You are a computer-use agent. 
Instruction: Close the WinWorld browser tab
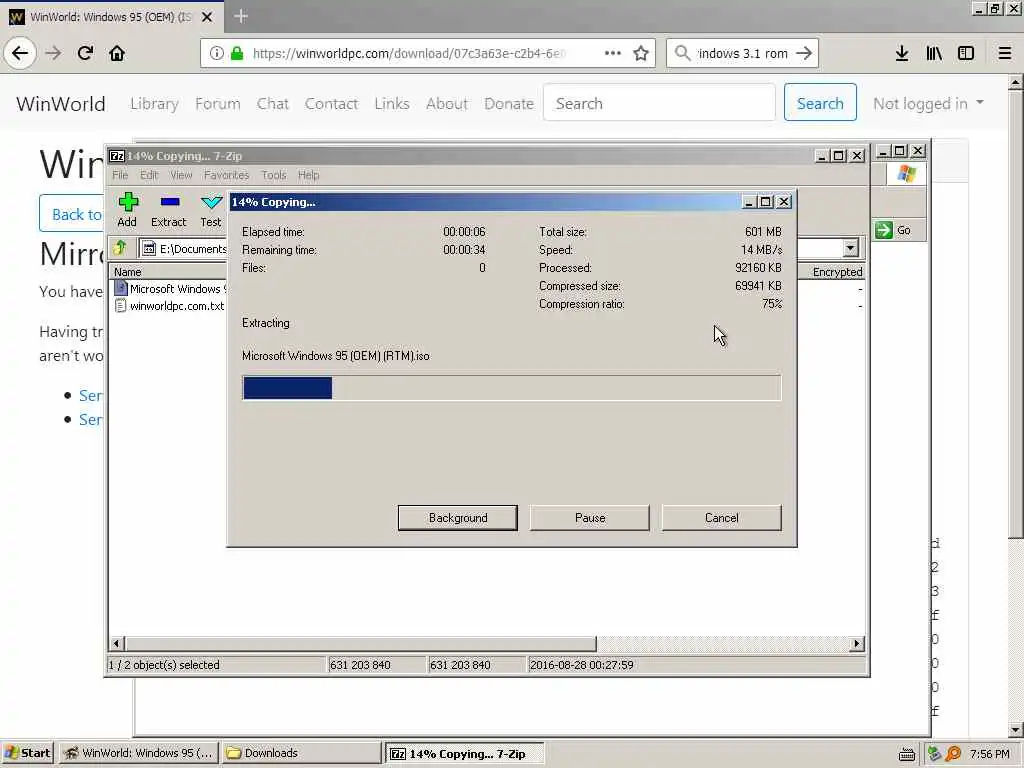pyautogui.click(x=207, y=17)
